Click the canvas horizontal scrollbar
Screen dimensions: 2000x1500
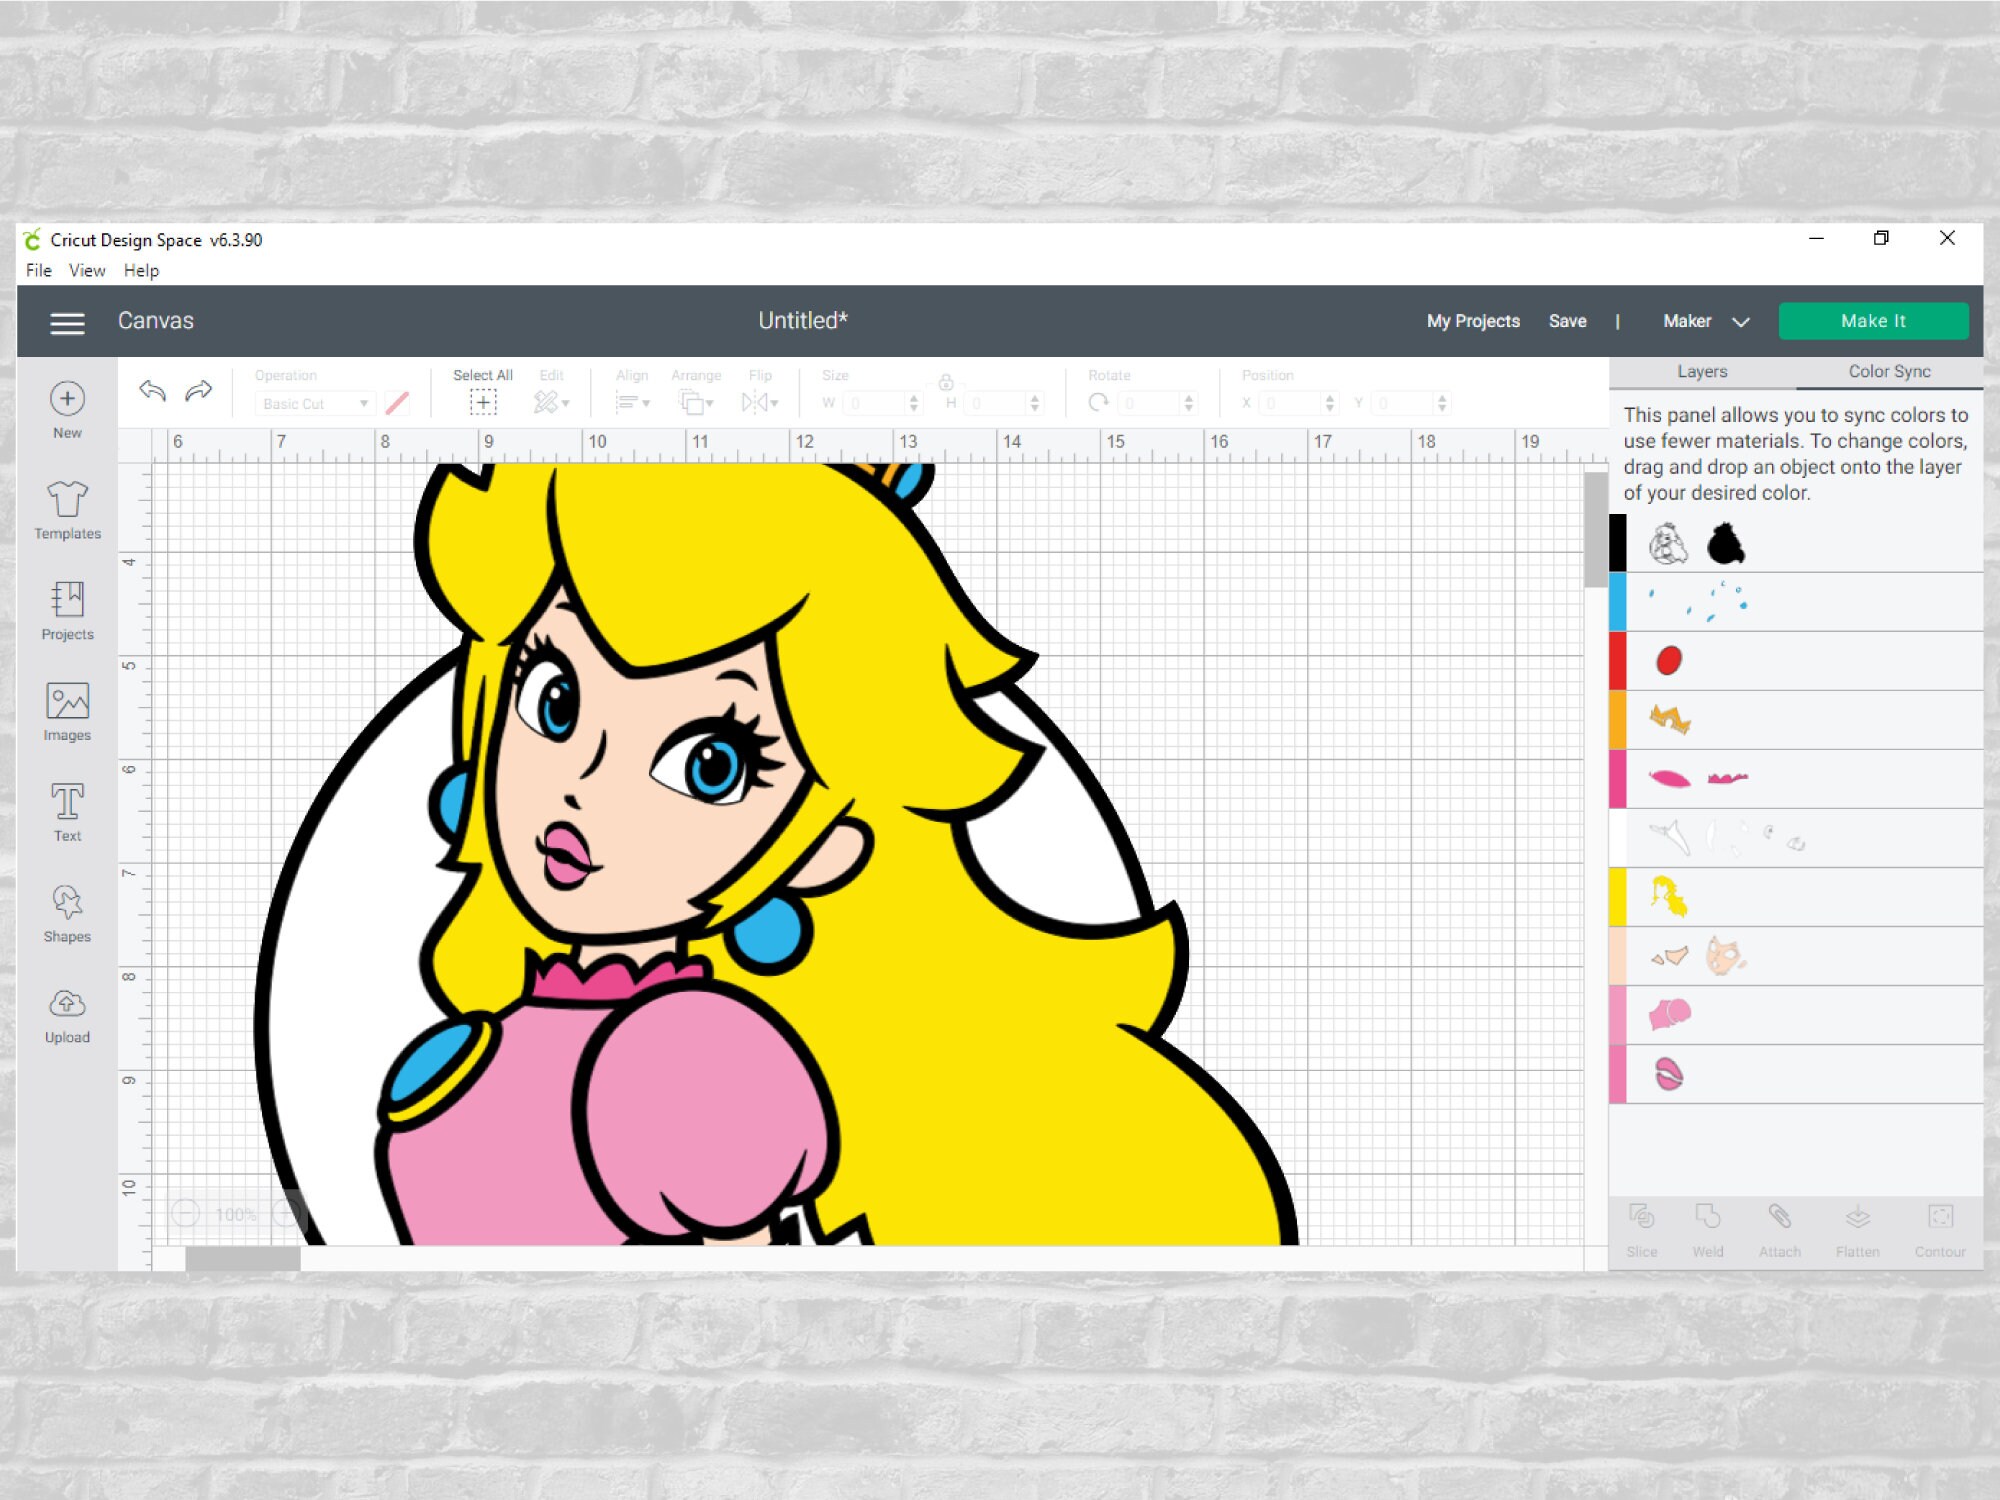[243, 1259]
